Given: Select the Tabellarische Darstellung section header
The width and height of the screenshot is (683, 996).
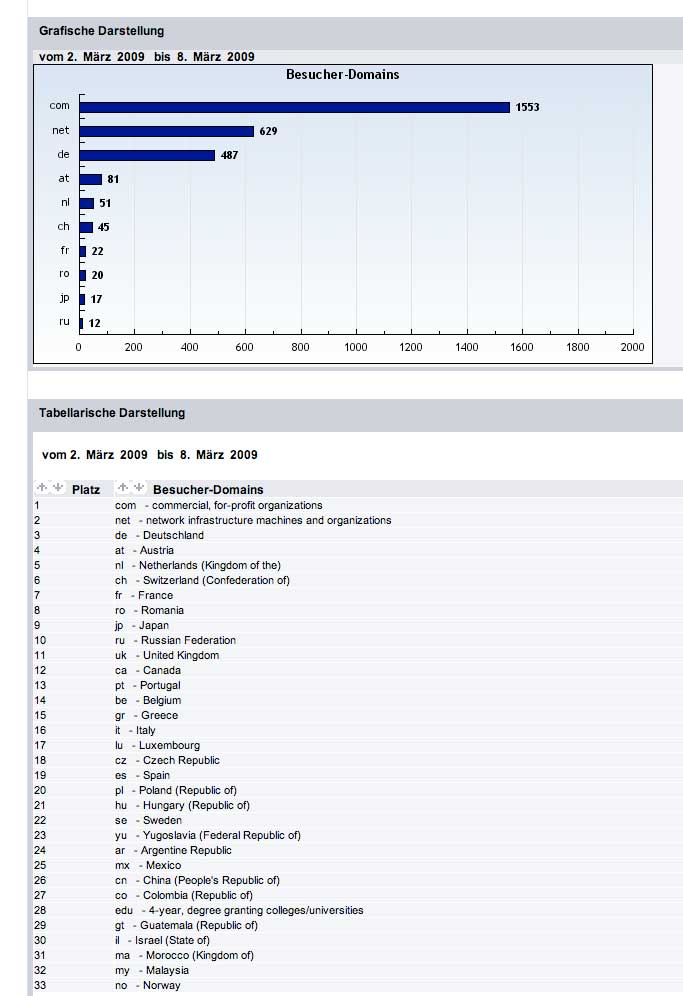Looking at the screenshot, I should [x=112, y=412].
